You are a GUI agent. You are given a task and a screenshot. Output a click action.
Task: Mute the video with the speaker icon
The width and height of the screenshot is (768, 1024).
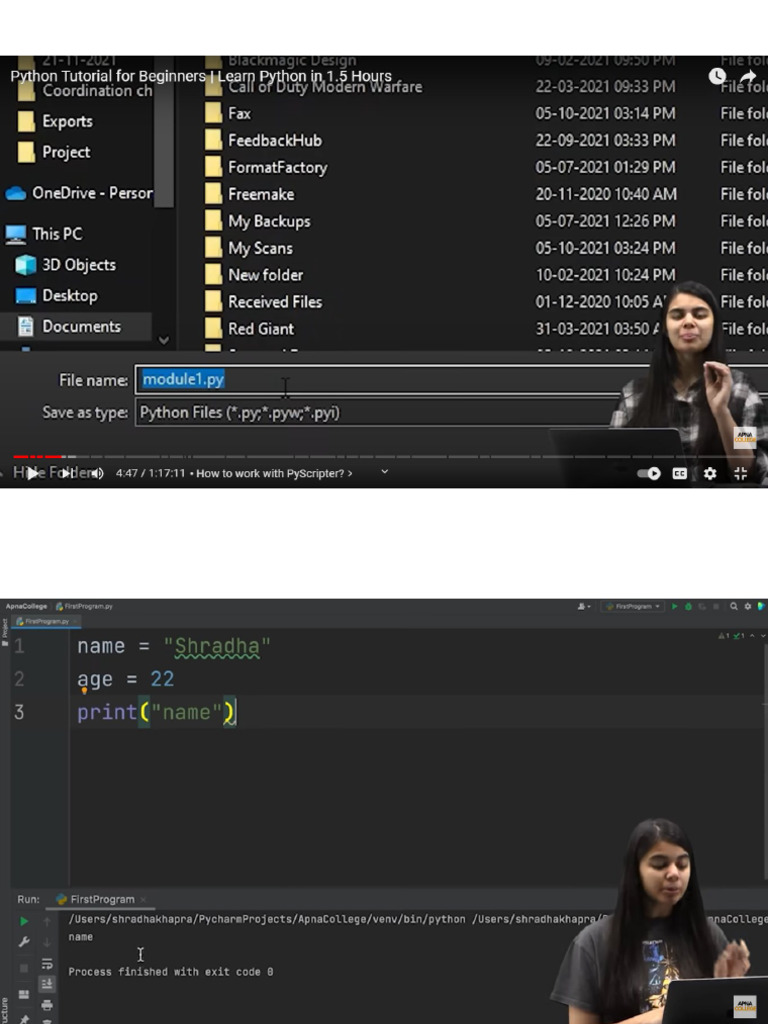97,473
